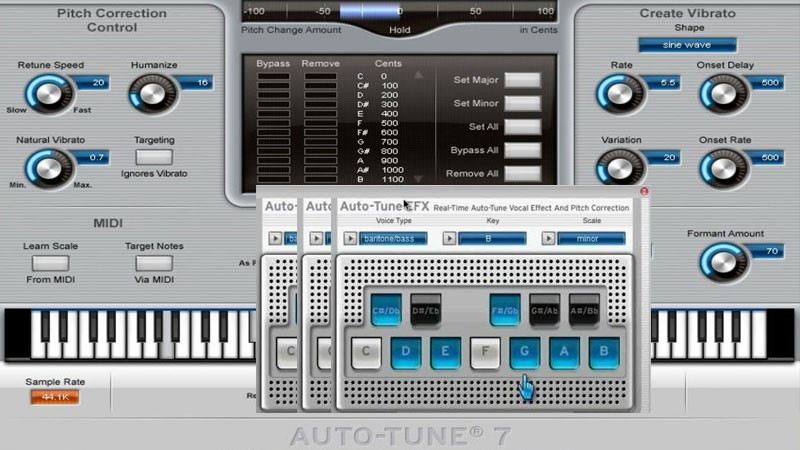Open the vibrato Shape sine wave dropdown

pyautogui.click(x=687, y=45)
